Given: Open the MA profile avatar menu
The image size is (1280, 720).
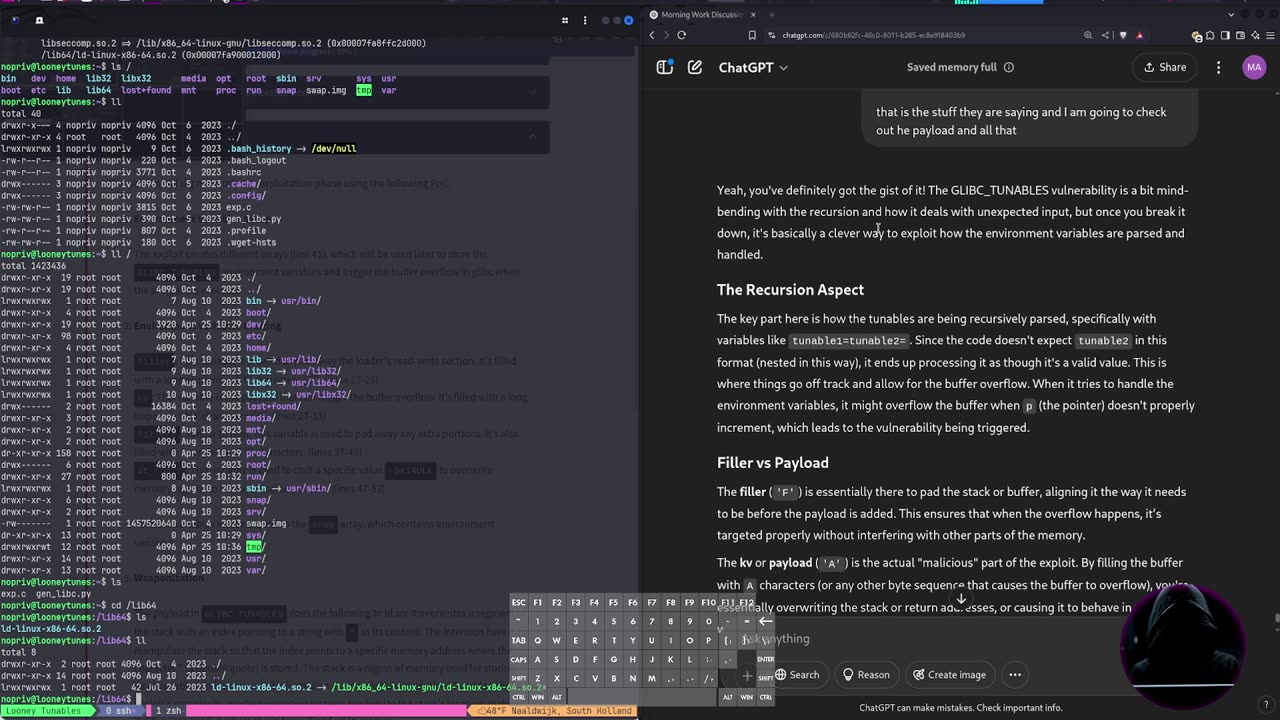Looking at the screenshot, I should click(x=1254, y=67).
